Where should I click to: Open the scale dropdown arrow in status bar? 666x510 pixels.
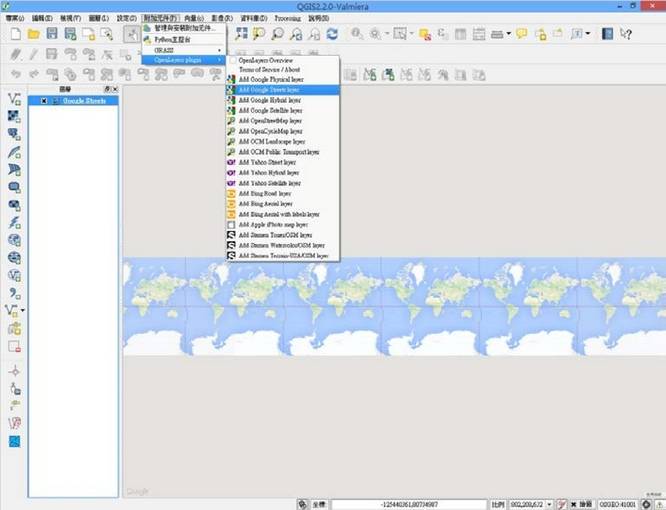(x=549, y=504)
